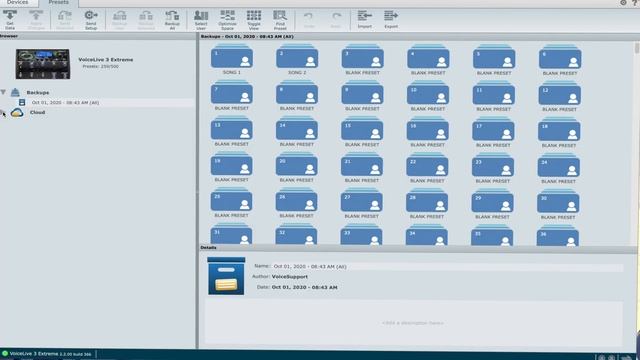Image resolution: width=640 pixels, height=360 pixels.
Task: Click the Optimize Space icon
Action: [227, 20]
